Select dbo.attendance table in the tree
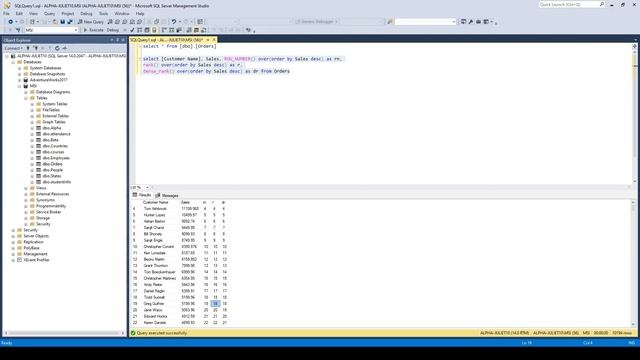 pos(56,134)
